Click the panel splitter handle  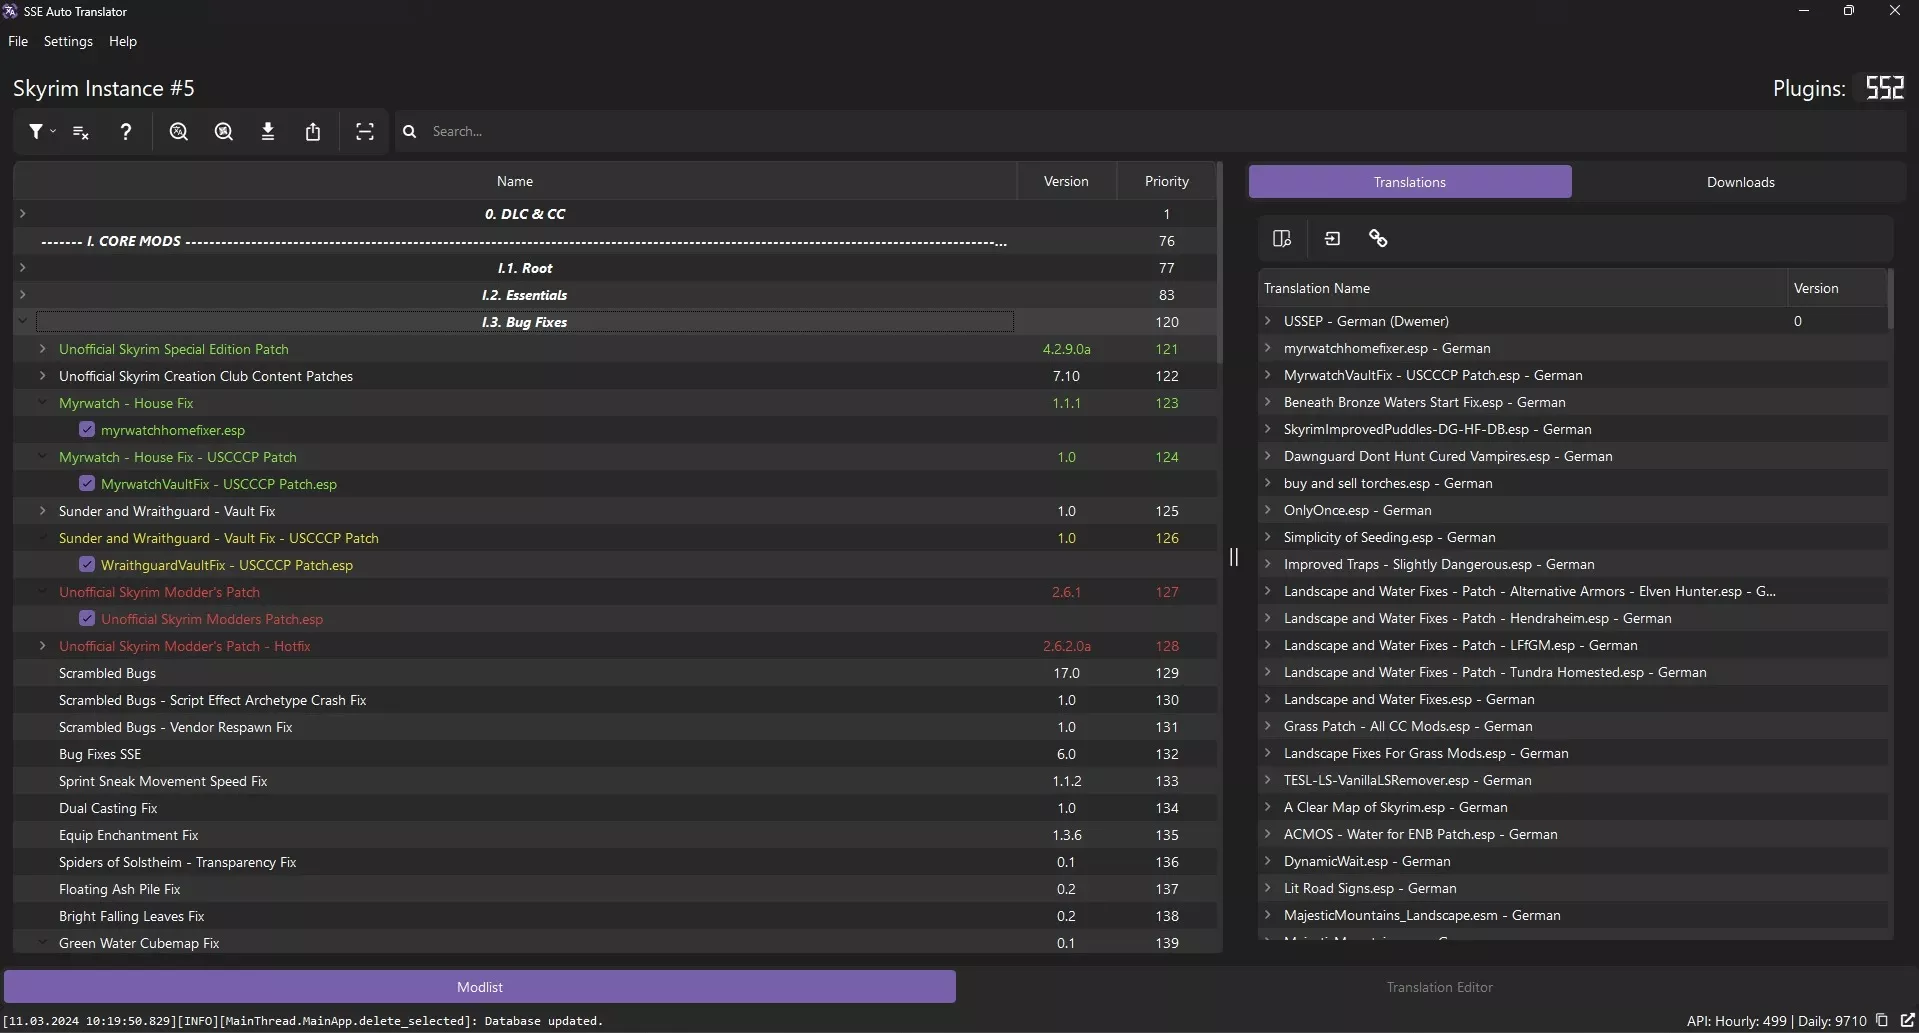click(1234, 557)
